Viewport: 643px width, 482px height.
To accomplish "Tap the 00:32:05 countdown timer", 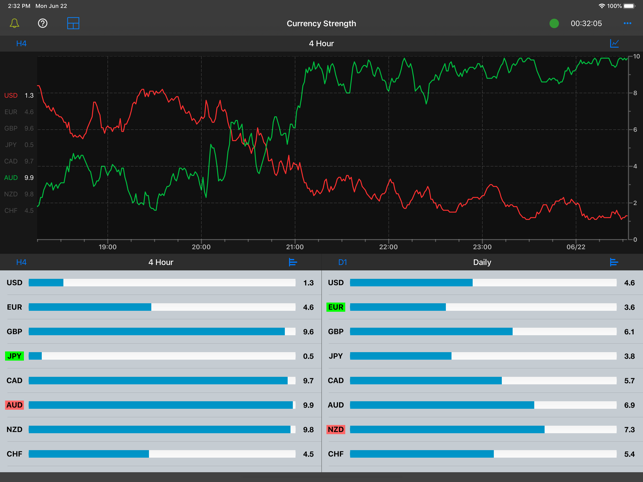I will pos(586,23).
